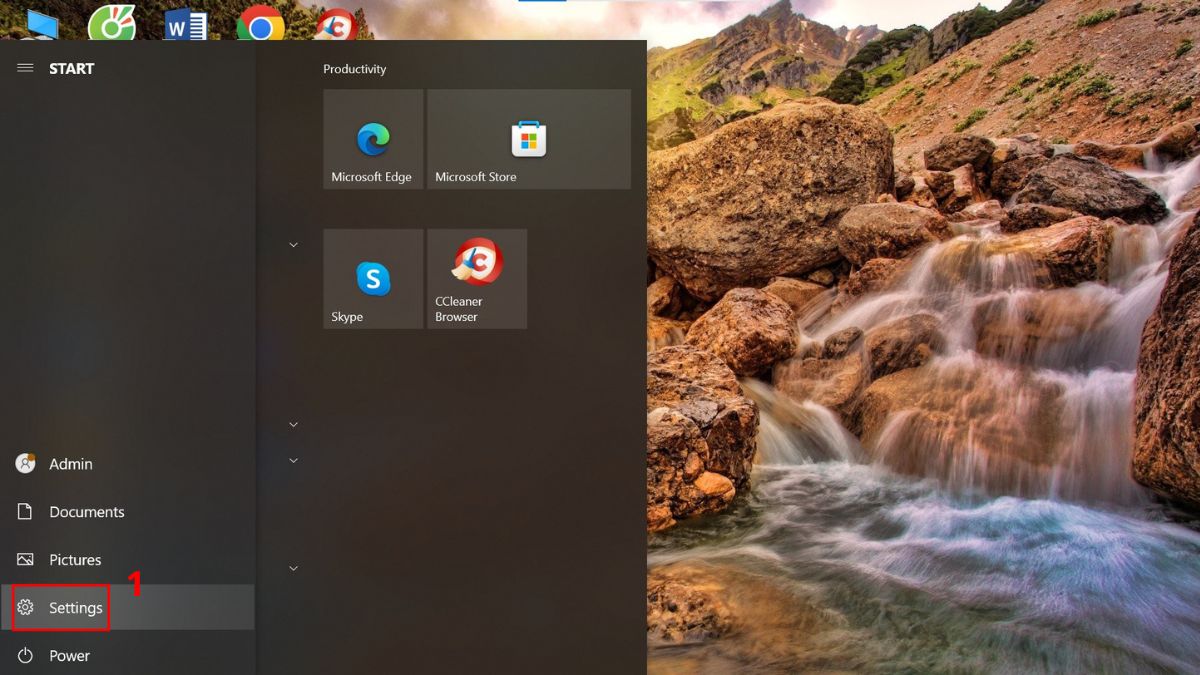Select the Productivity group header
Image resolution: width=1200 pixels, height=675 pixels.
click(355, 69)
